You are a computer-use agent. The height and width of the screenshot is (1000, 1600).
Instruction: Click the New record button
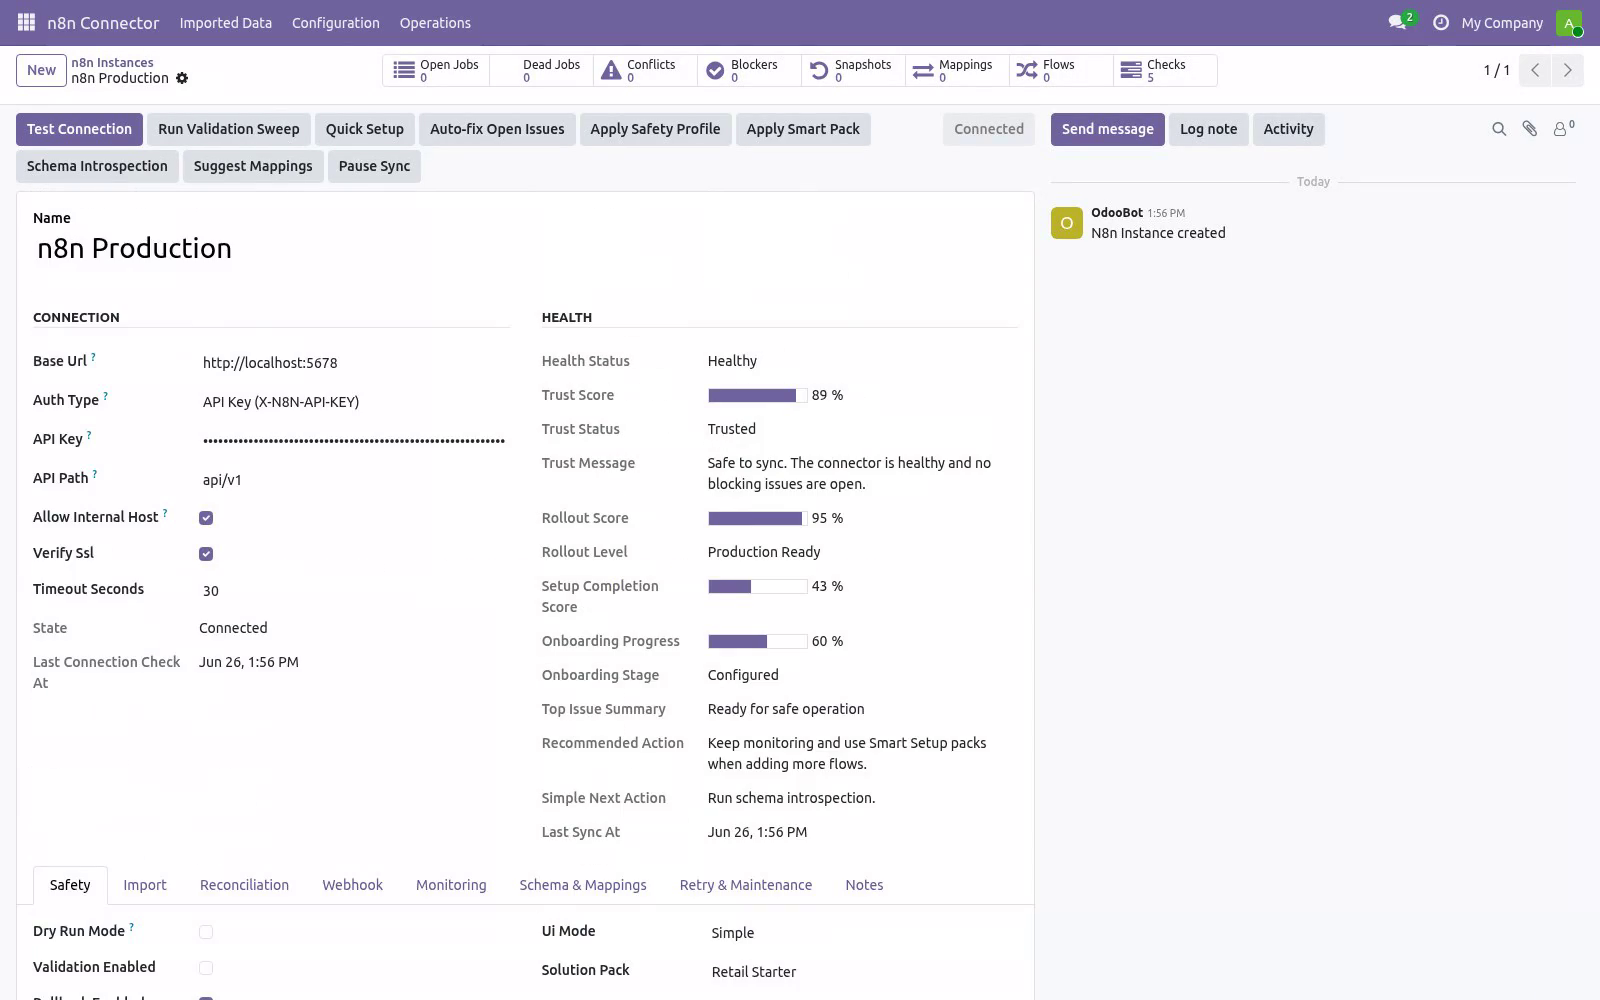41,70
